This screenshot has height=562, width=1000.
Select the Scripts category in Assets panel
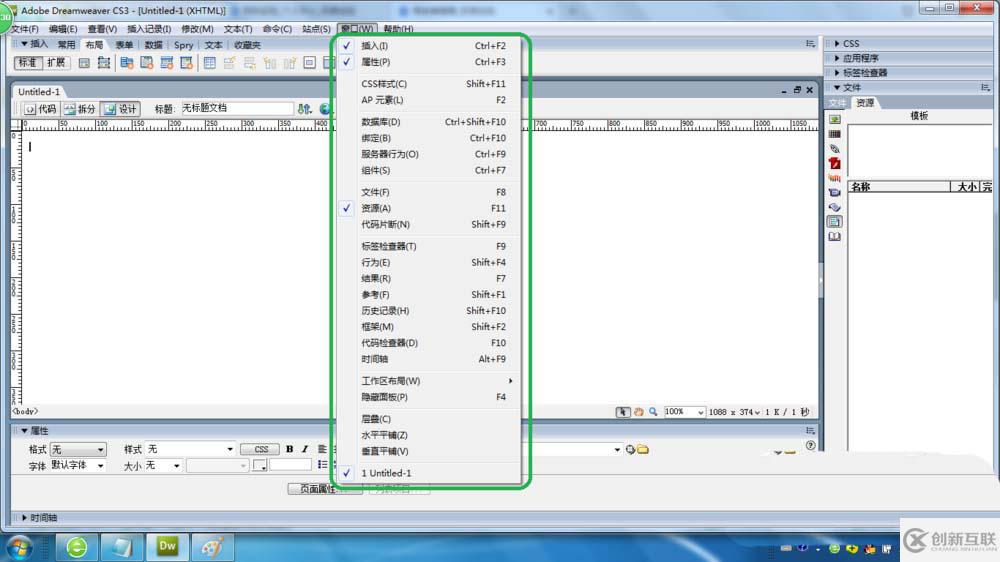click(x=834, y=207)
